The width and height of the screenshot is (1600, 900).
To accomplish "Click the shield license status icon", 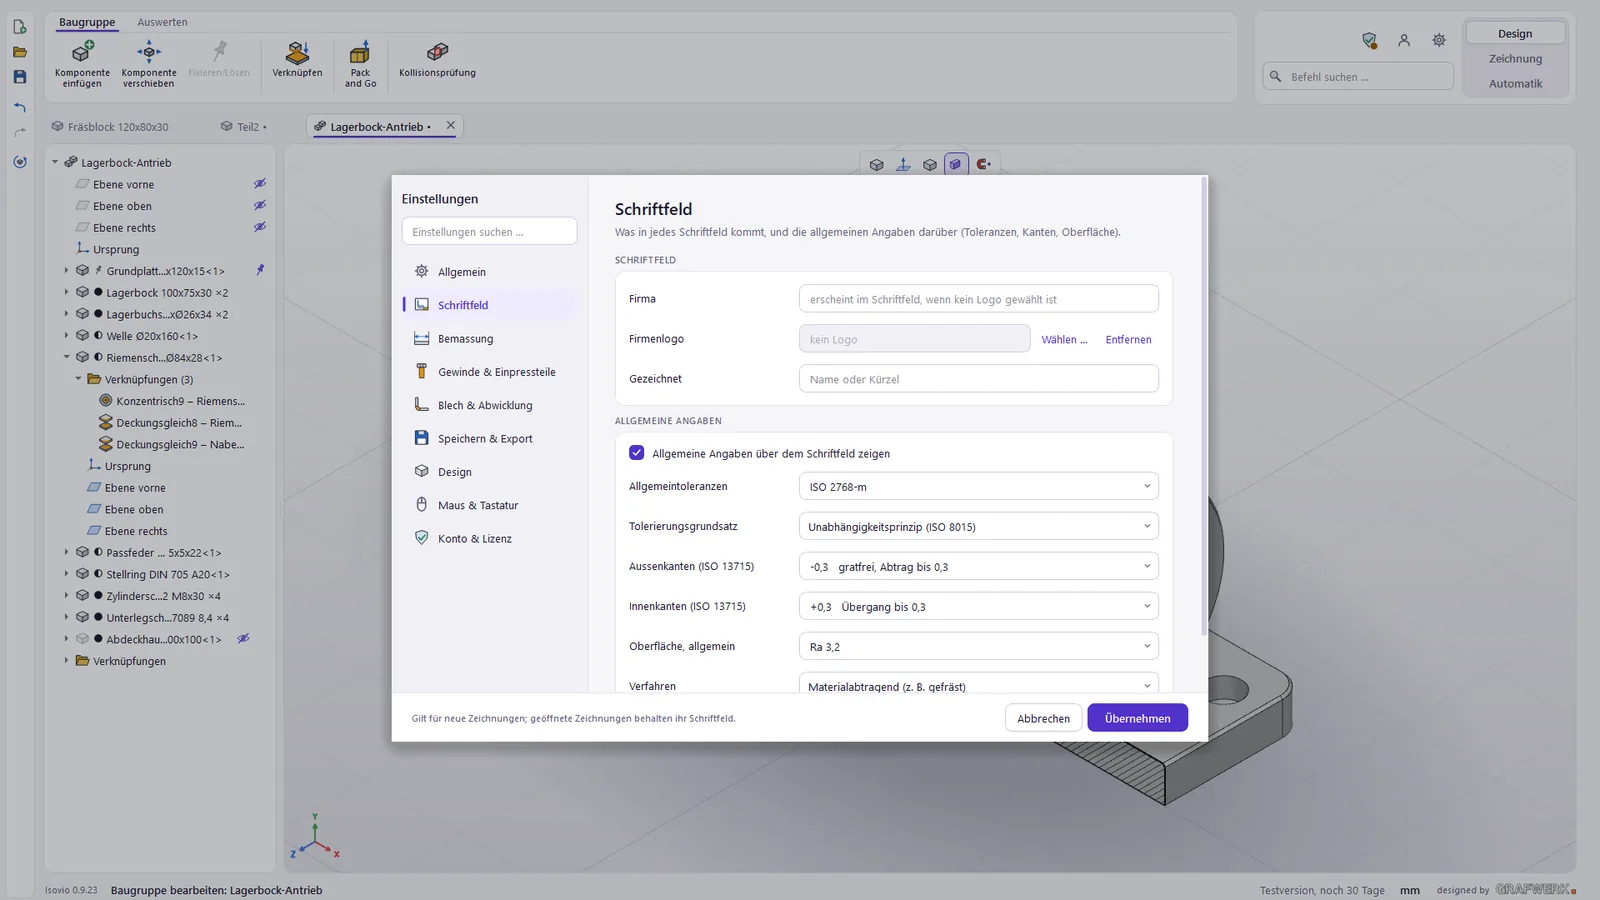I will [1370, 40].
